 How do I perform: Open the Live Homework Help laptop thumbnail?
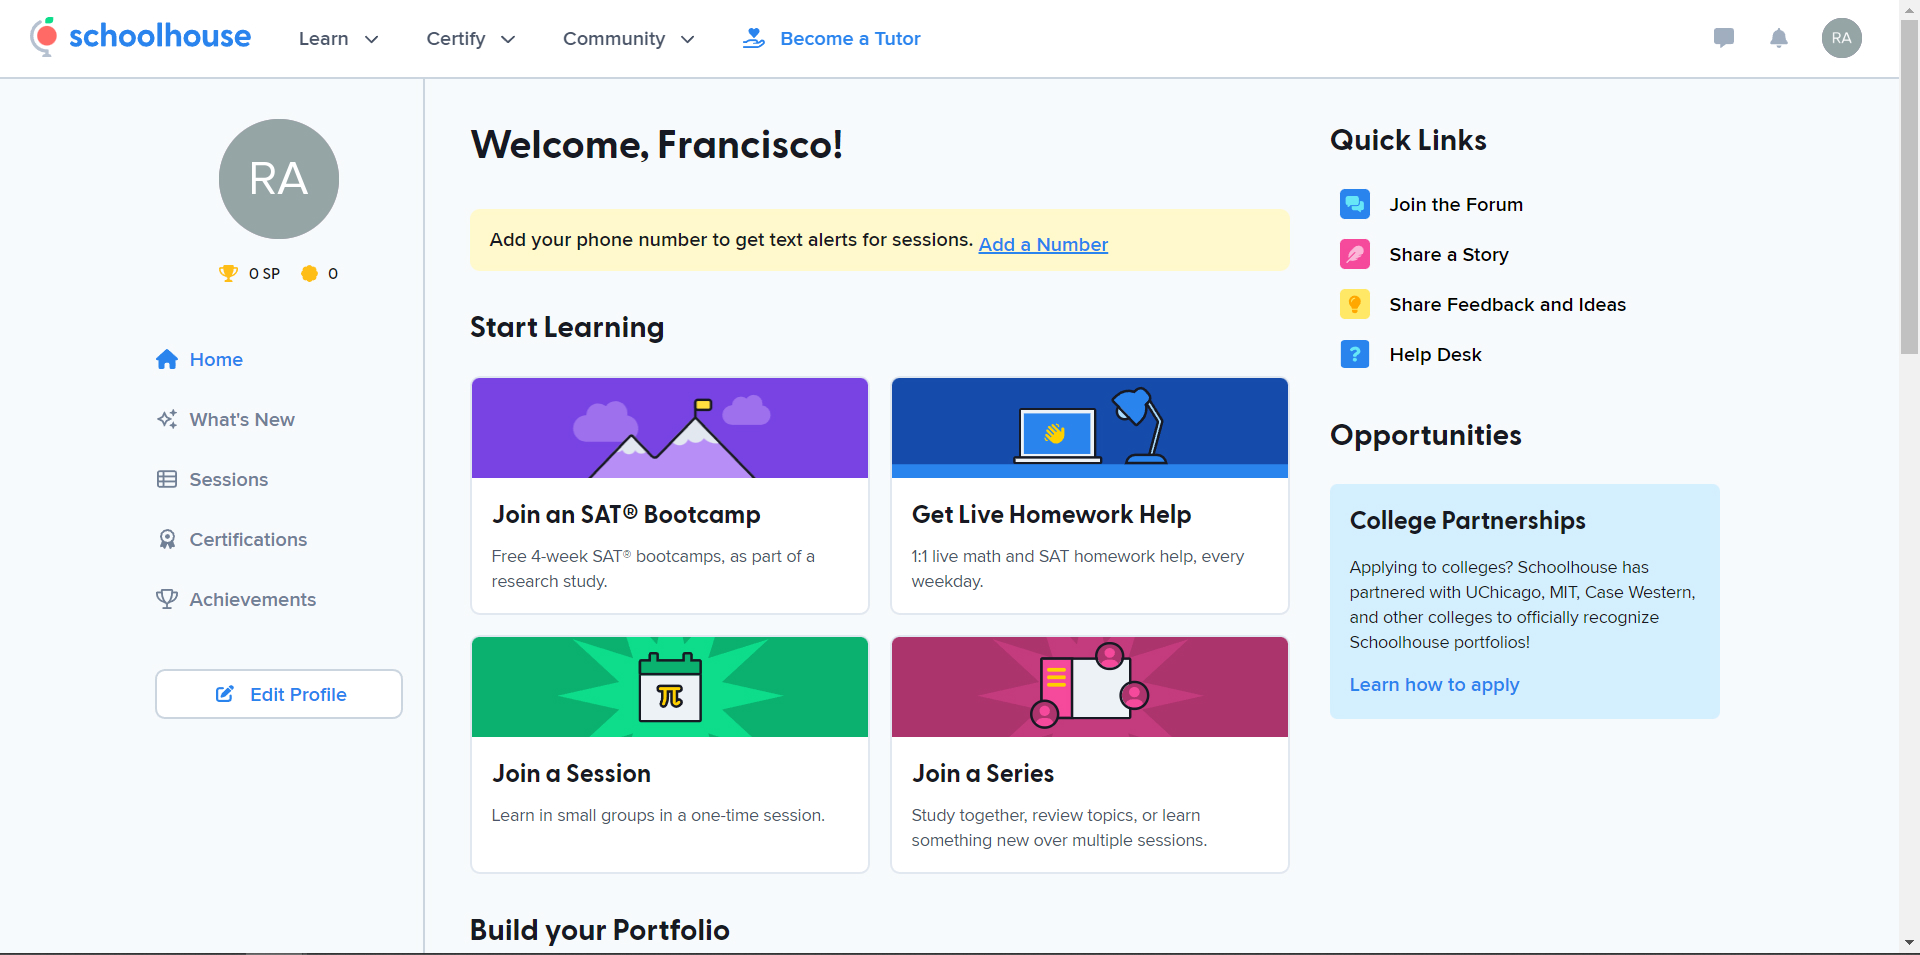(1090, 428)
